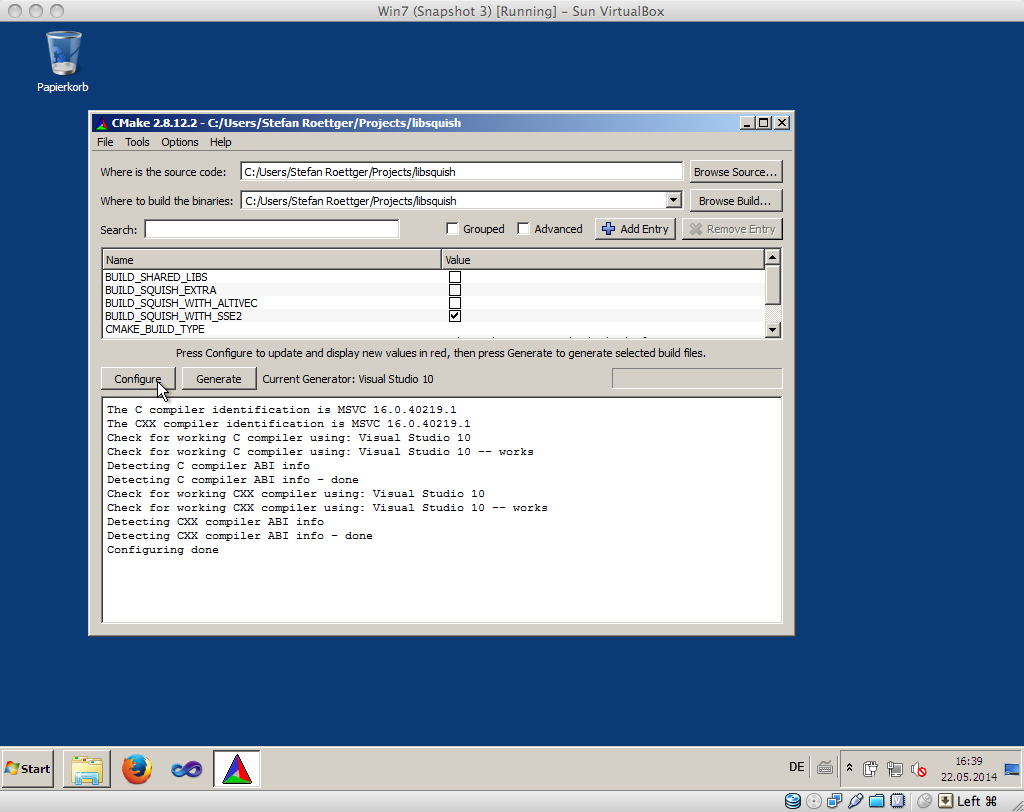This screenshot has width=1024, height=812.
Task: Open the File menu
Action: pos(105,142)
